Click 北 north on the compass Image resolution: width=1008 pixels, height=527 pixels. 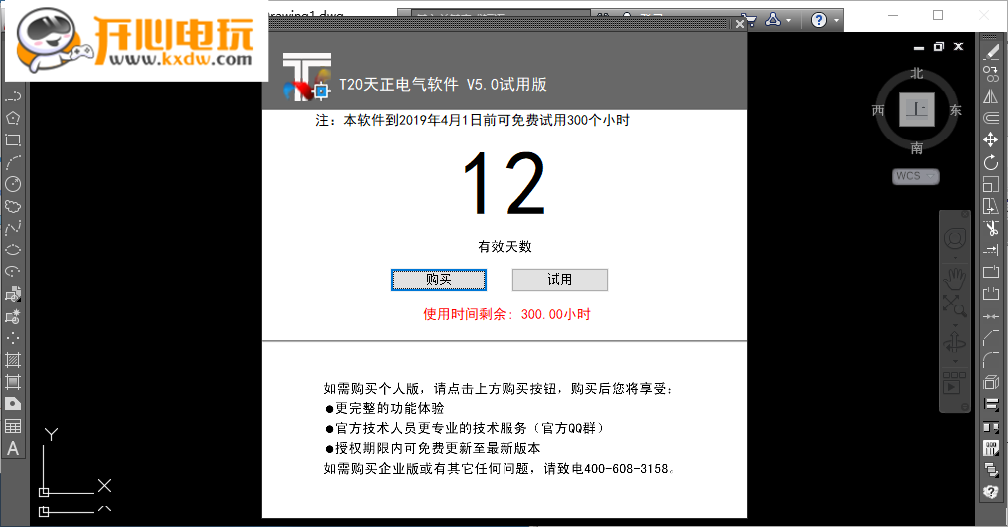coord(917,73)
